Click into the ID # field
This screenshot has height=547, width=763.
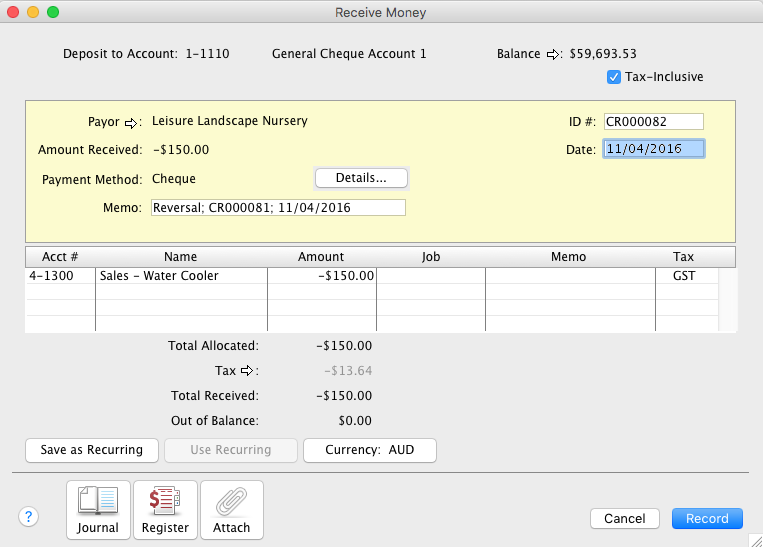pyautogui.click(x=653, y=122)
